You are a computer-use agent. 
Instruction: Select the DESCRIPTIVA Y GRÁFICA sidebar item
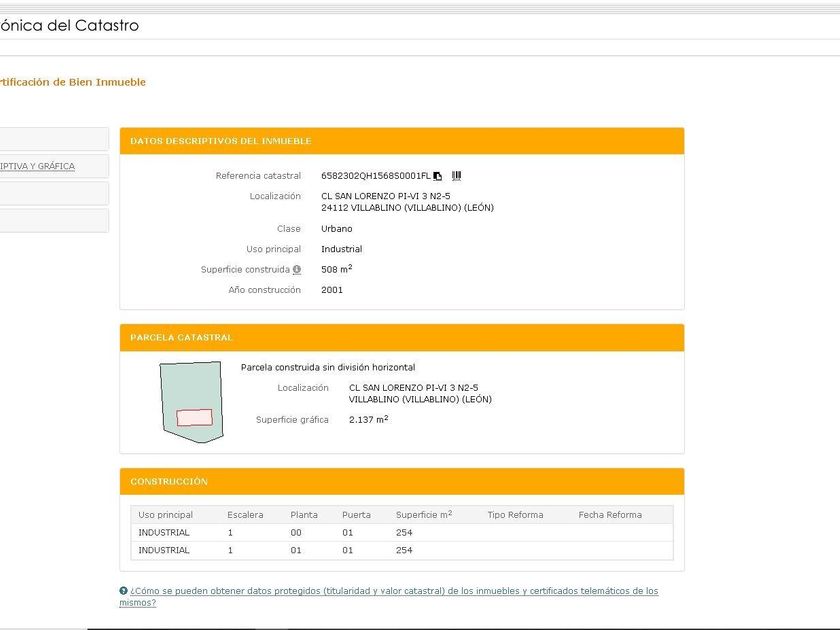pyautogui.click(x=40, y=166)
